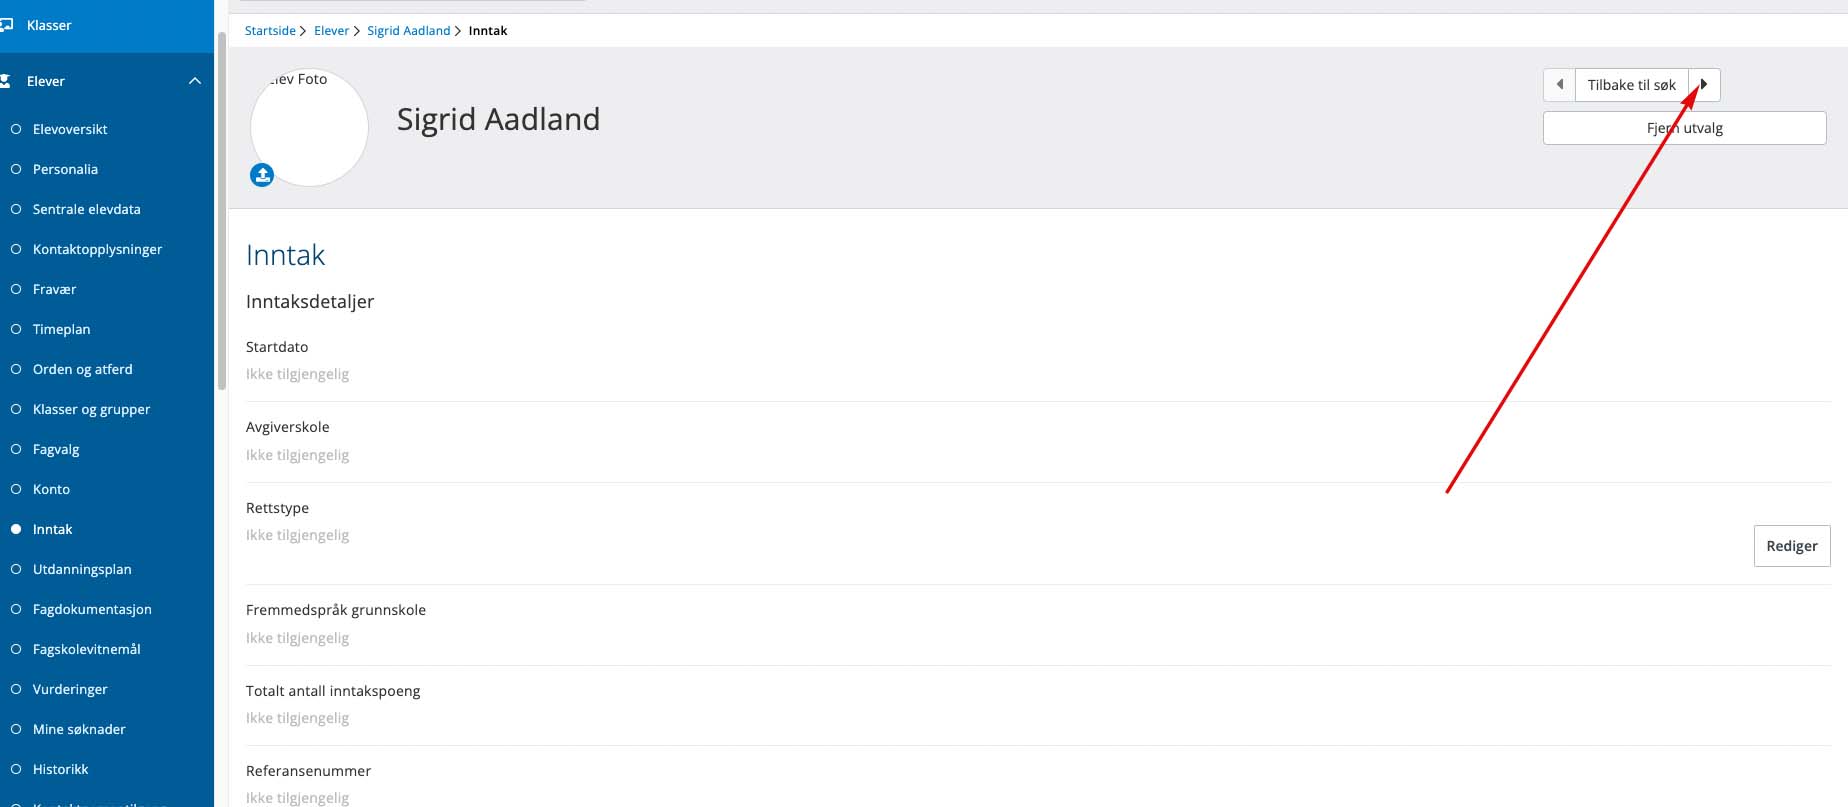Click the Elever breadcrumb link
Viewport: 1848px width, 807px height.
331,31
